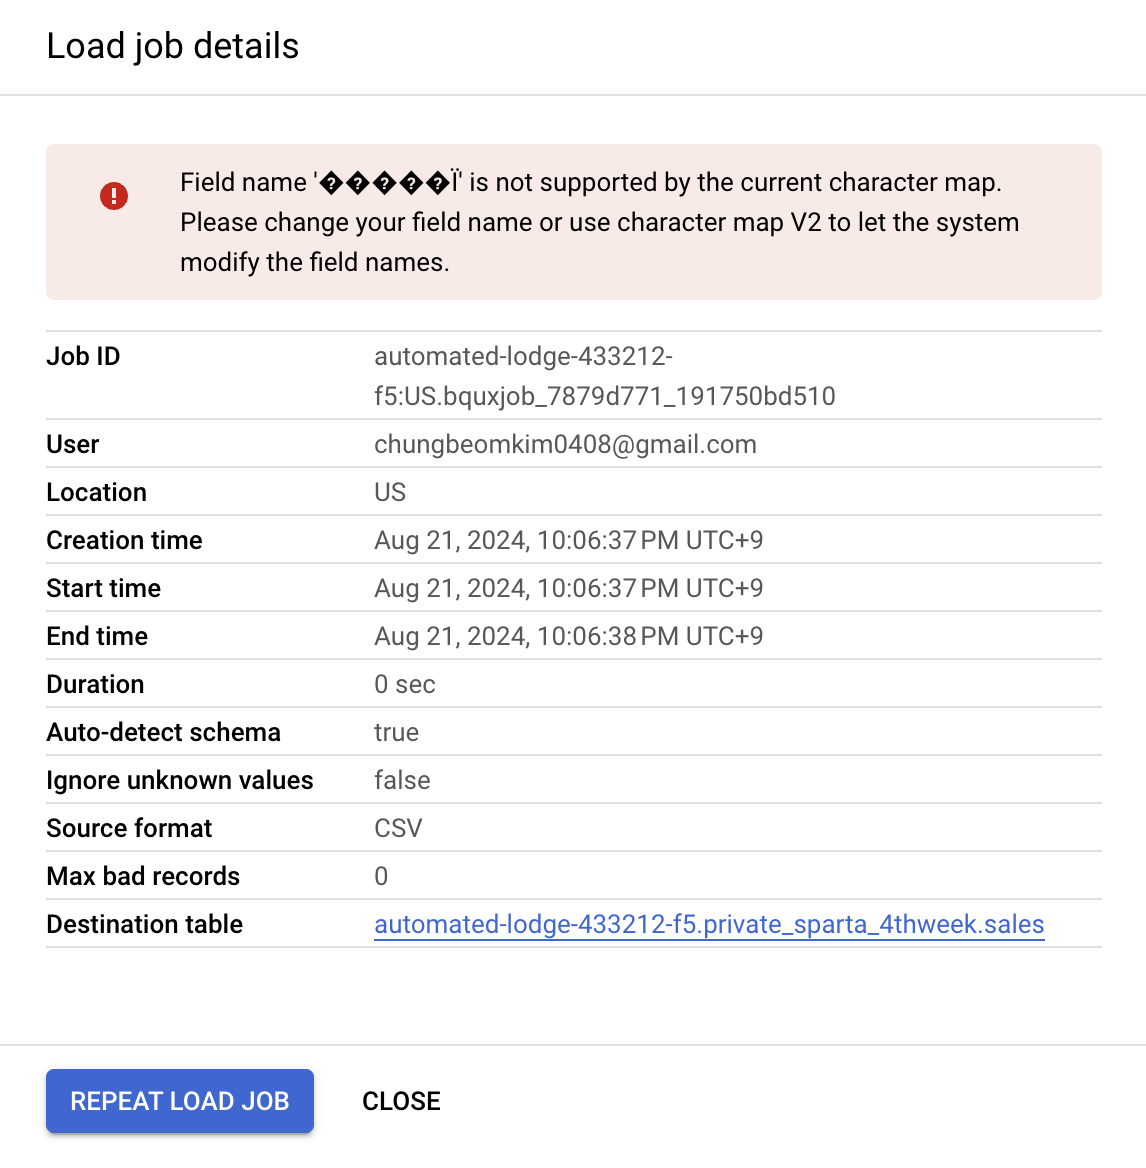
Task: Click the Max bad records value
Action: [381, 876]
